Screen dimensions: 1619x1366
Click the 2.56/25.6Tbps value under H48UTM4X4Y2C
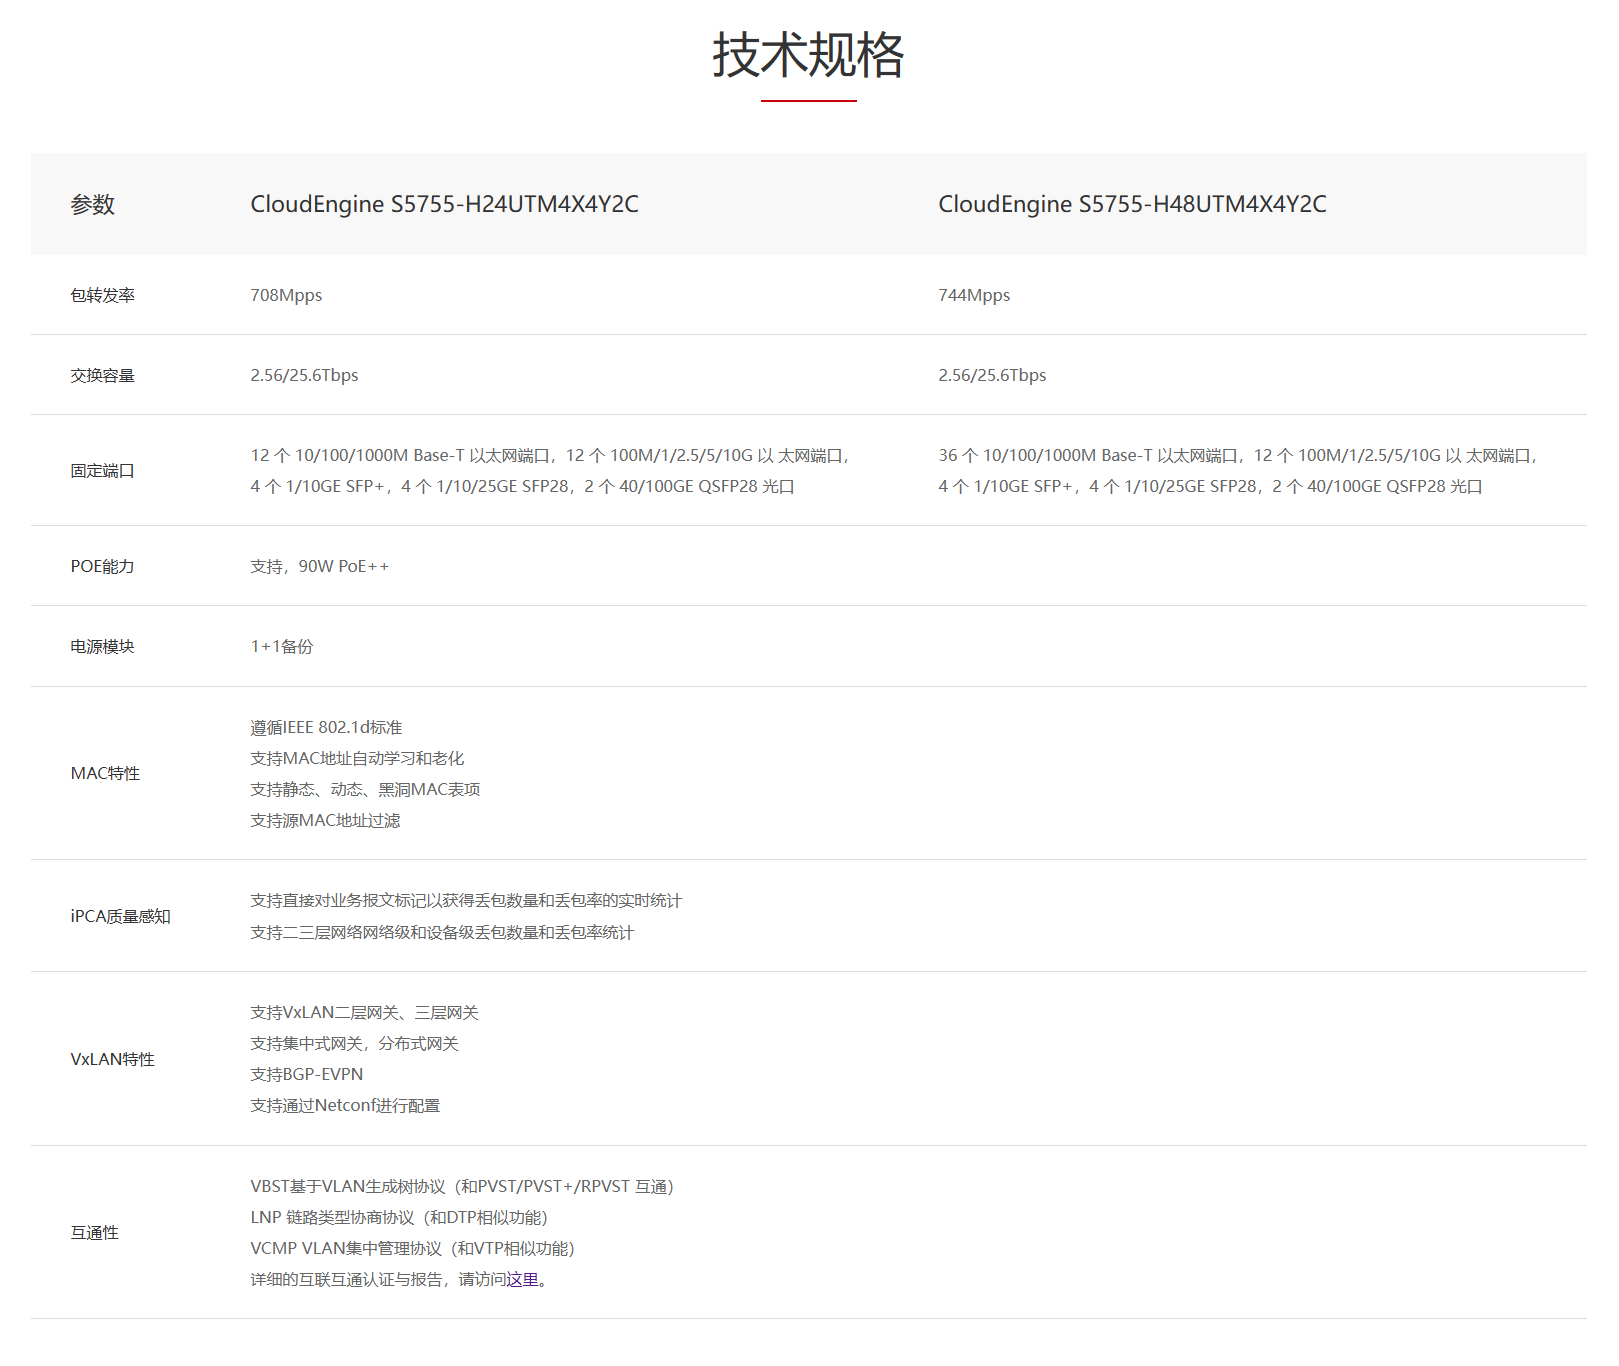click(x=992, y=375)
